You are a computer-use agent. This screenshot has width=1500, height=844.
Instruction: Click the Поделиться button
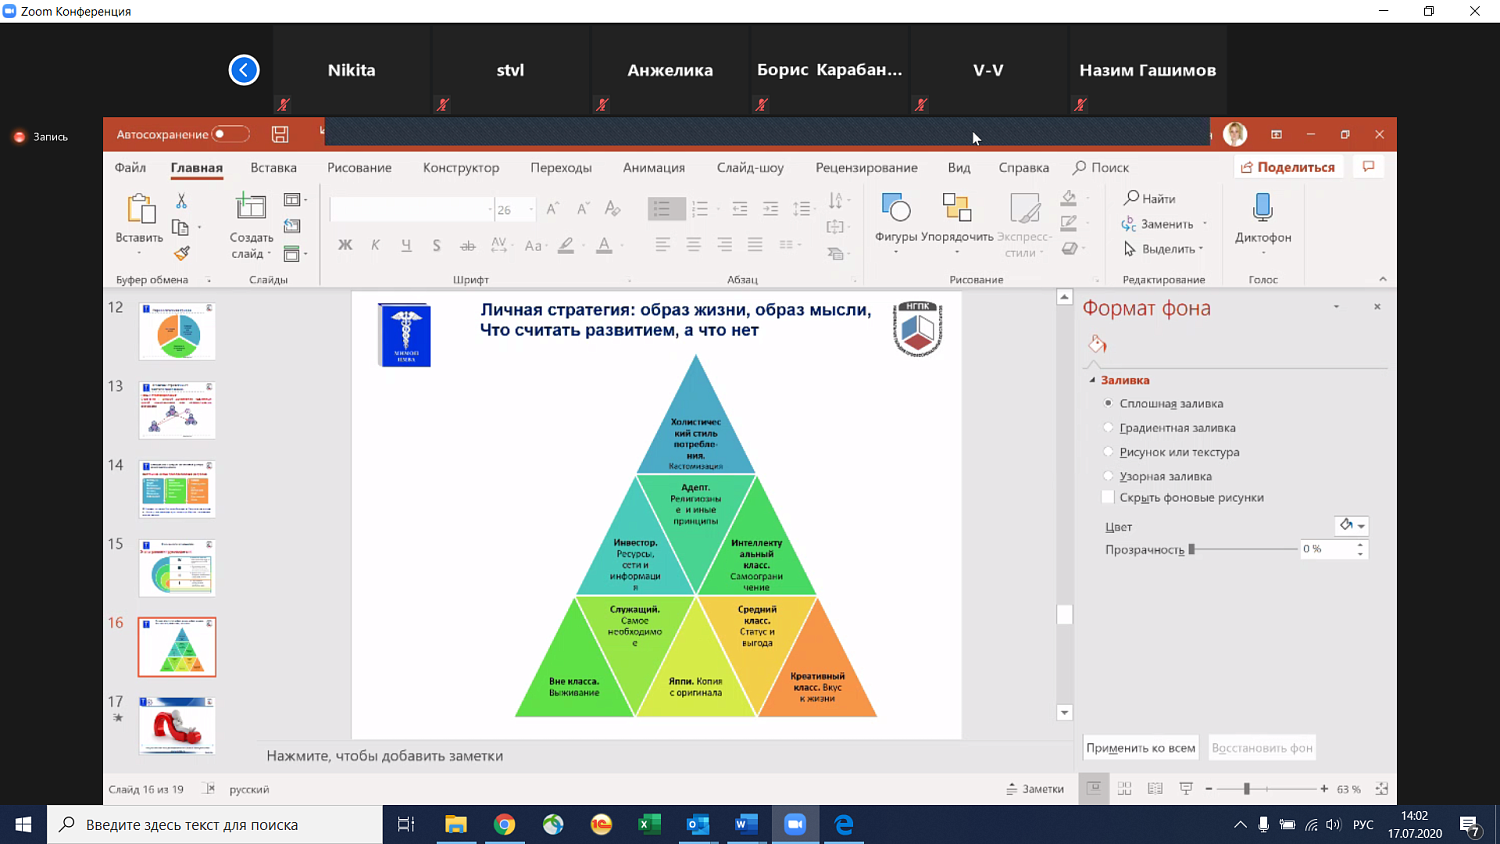click(x=1288, y=167)
